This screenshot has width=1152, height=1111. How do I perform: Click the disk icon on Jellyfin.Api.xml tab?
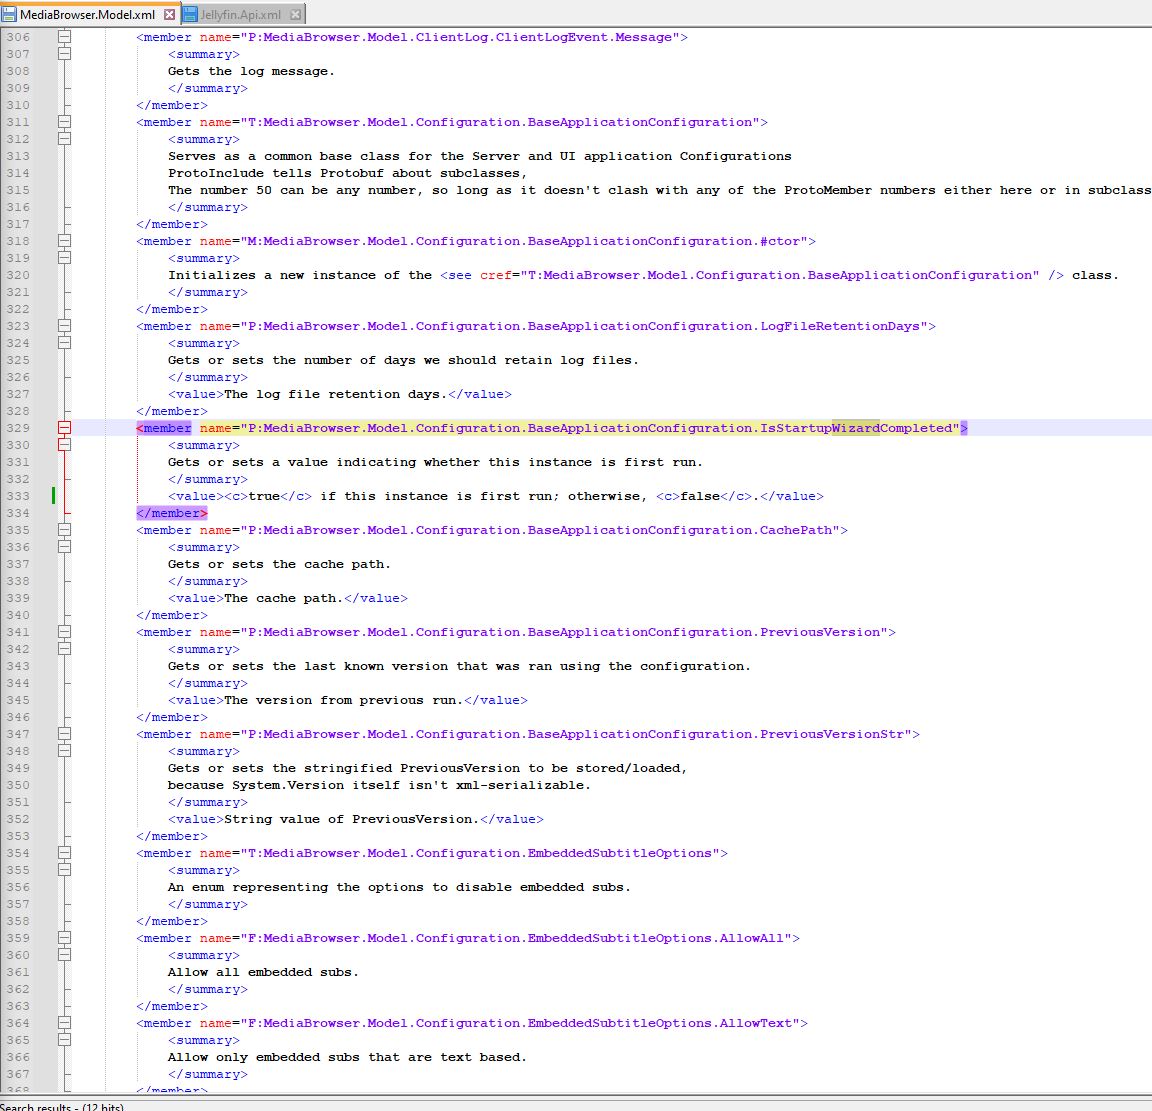(191, 15)
